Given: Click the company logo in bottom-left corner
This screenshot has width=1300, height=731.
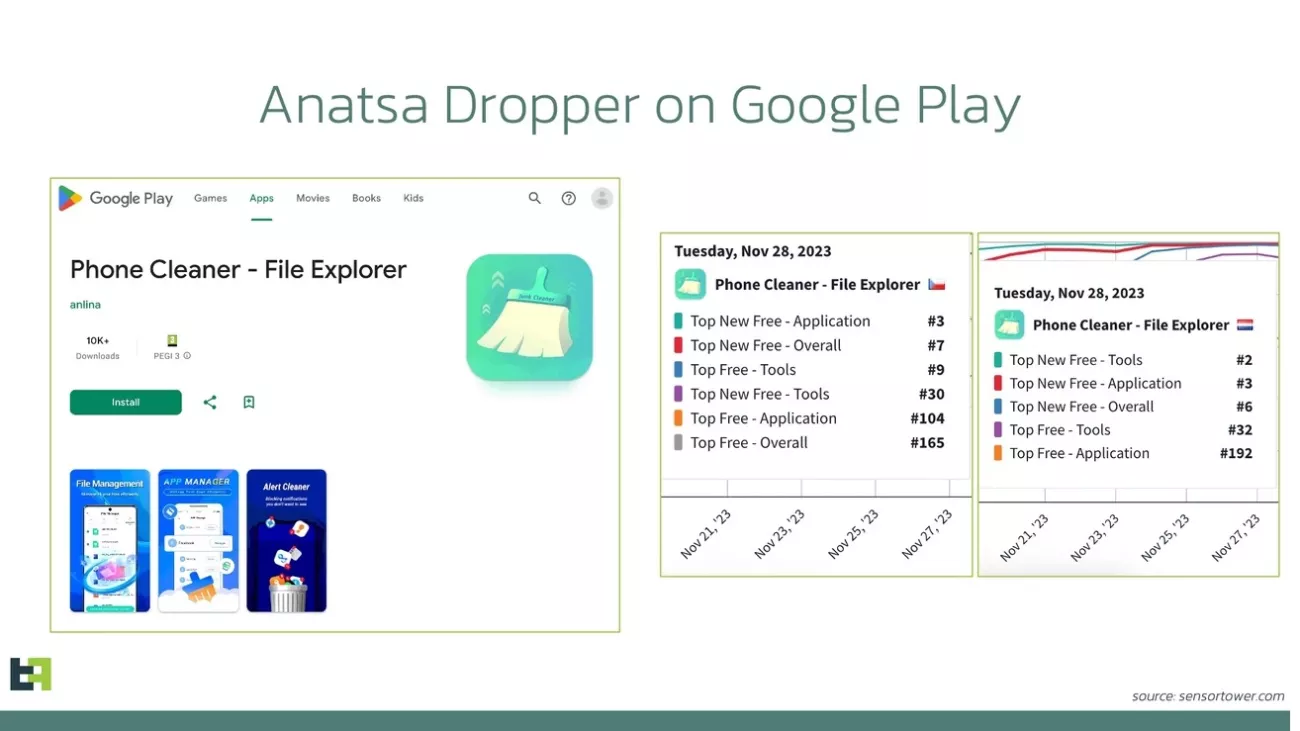Looking at the screenshot, I should tap(30, 674).
